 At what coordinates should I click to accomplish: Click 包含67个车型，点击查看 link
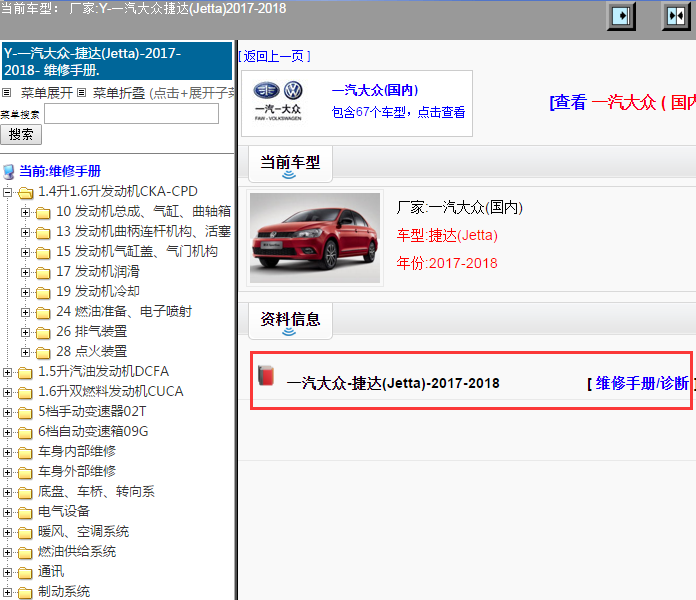point(398,112)
